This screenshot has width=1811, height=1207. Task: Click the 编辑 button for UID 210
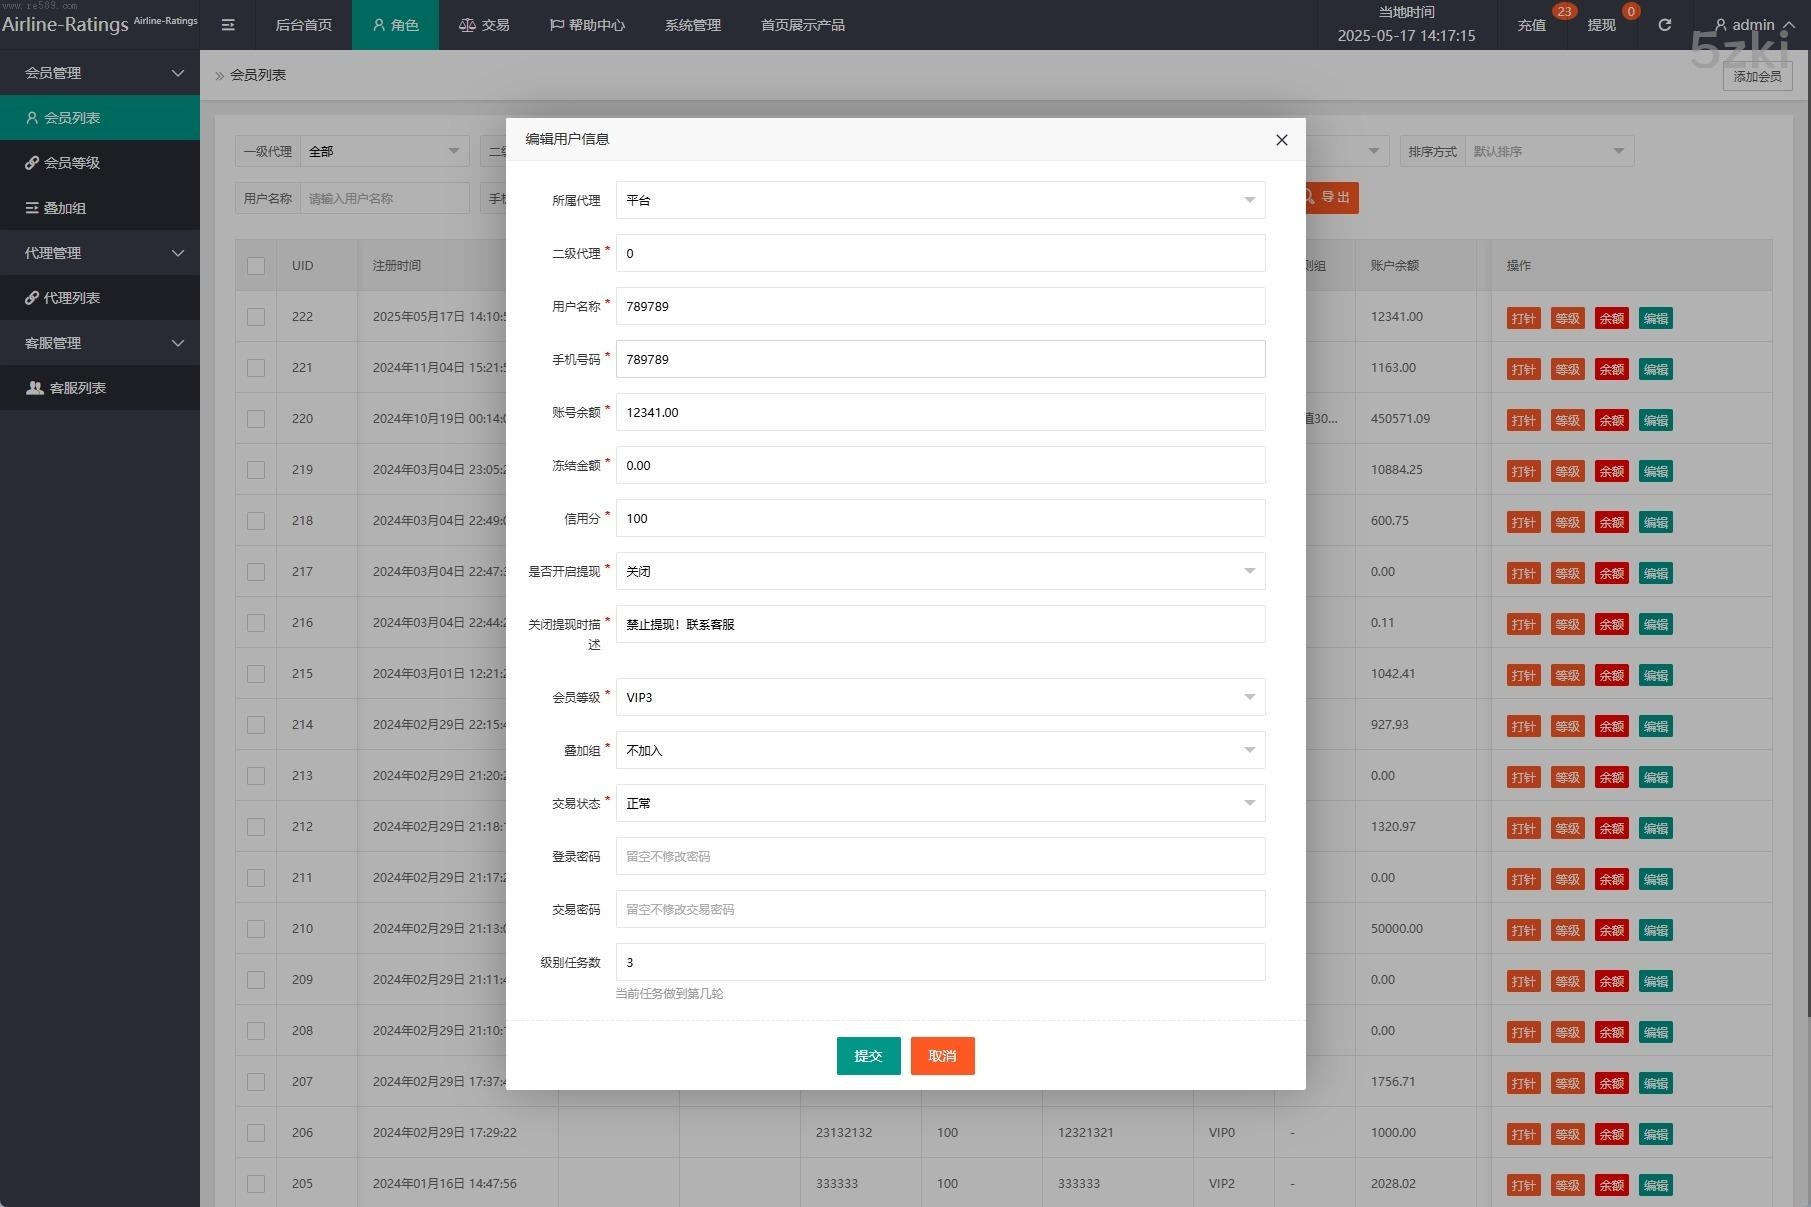1655,930
